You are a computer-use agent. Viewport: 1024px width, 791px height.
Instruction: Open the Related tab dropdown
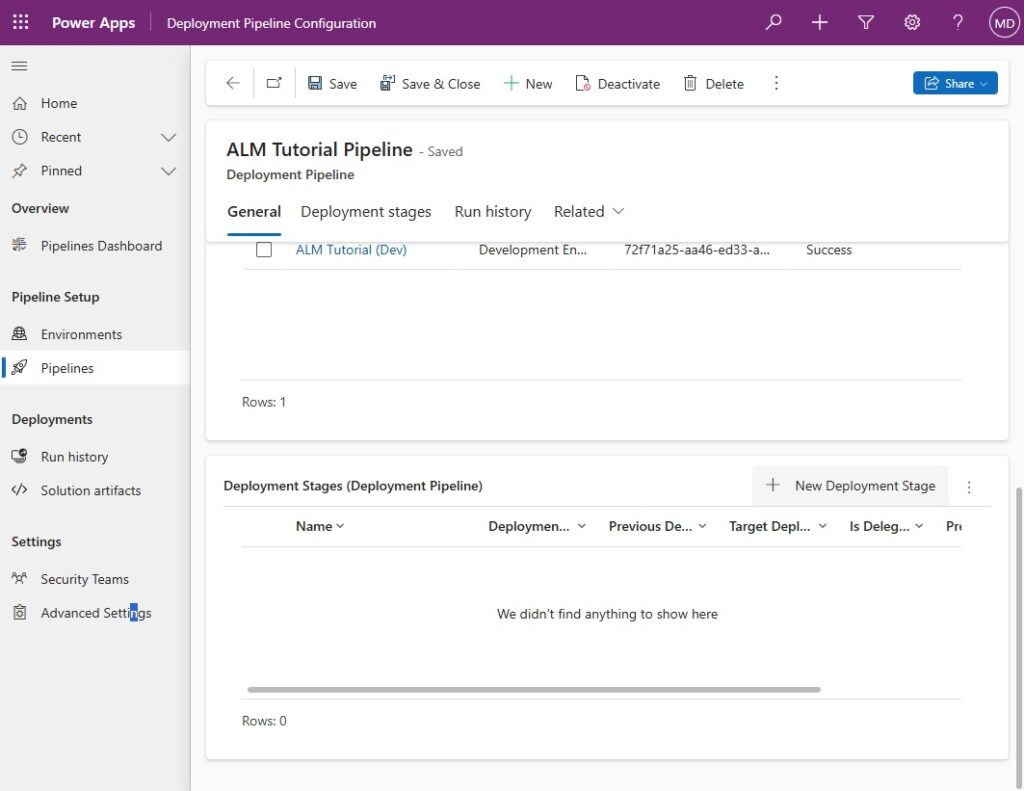coord(589,212)
